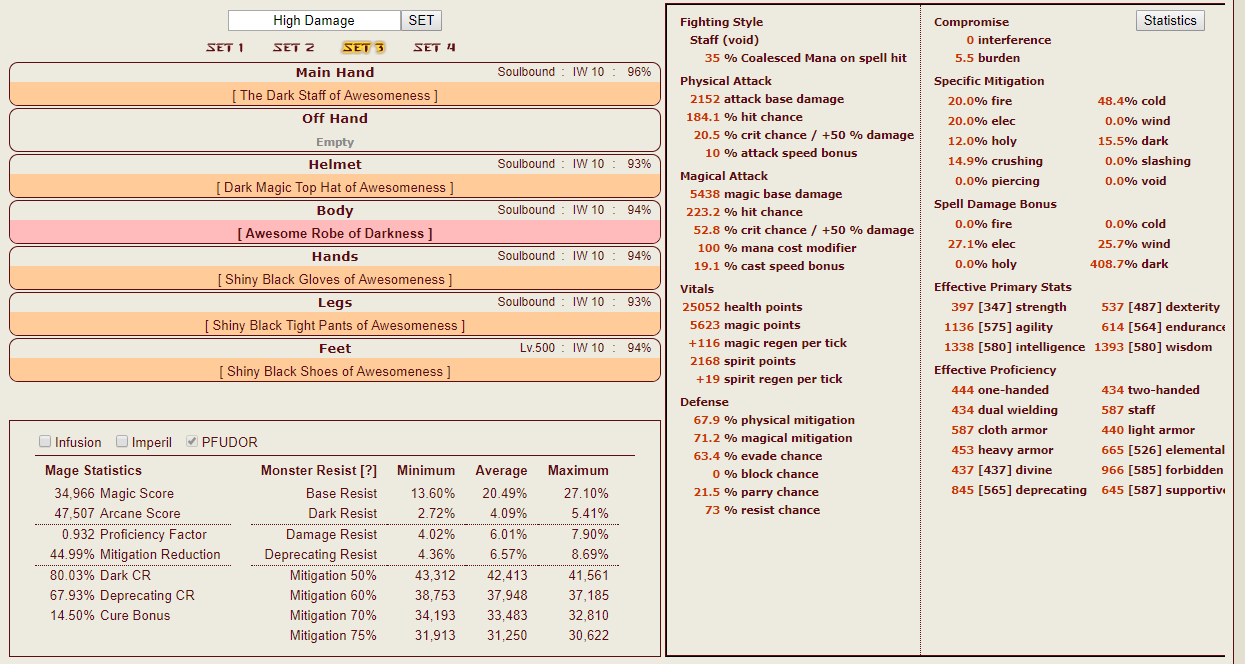
Task: Select the SET 3 tab
Action: point(363,47)
